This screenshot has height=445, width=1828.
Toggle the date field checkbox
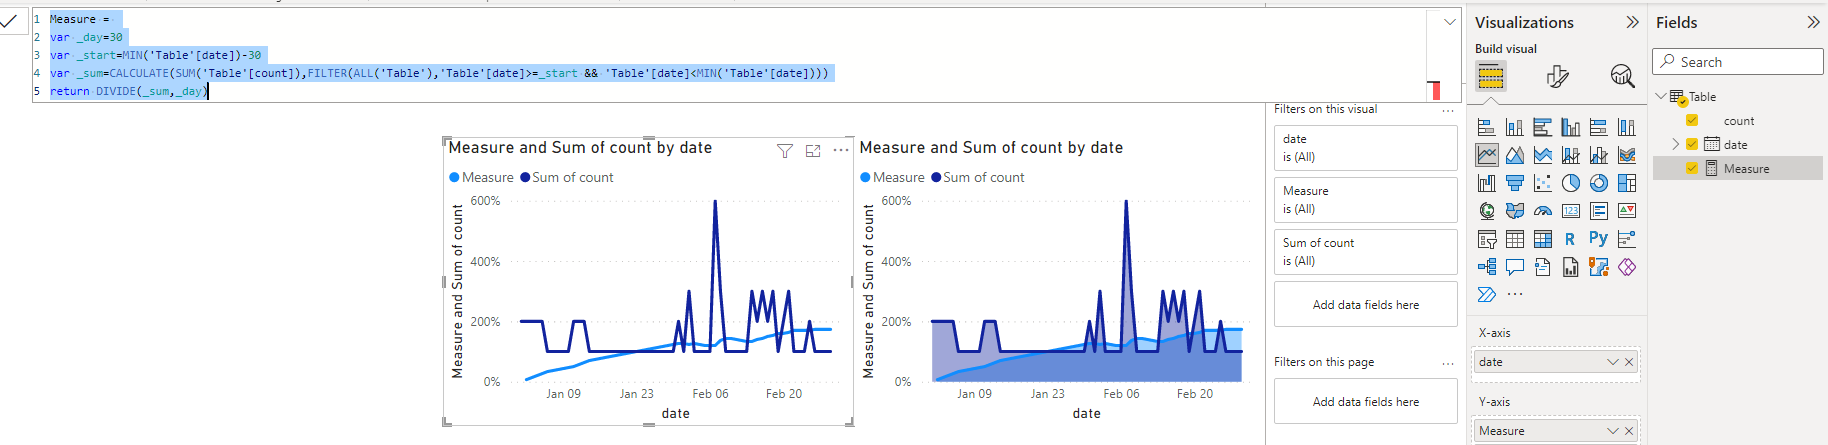pyautogui.click(x=1692, y=144)
